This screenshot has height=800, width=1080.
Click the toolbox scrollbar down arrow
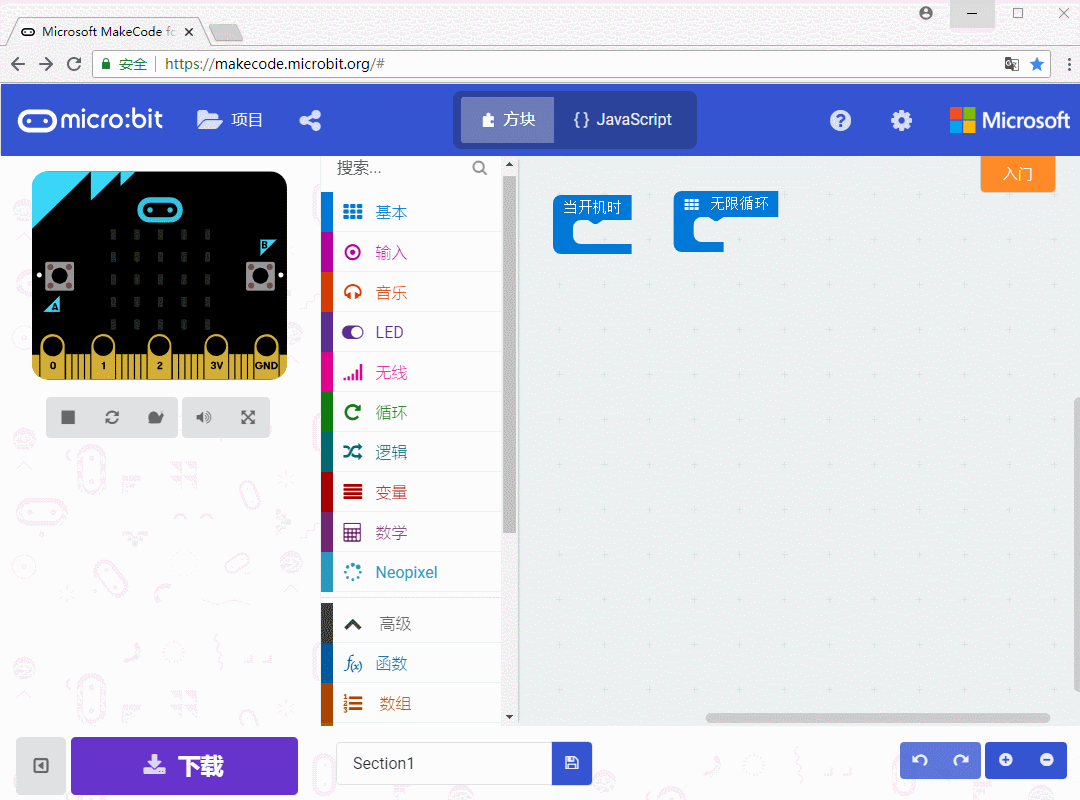[510, 717]
